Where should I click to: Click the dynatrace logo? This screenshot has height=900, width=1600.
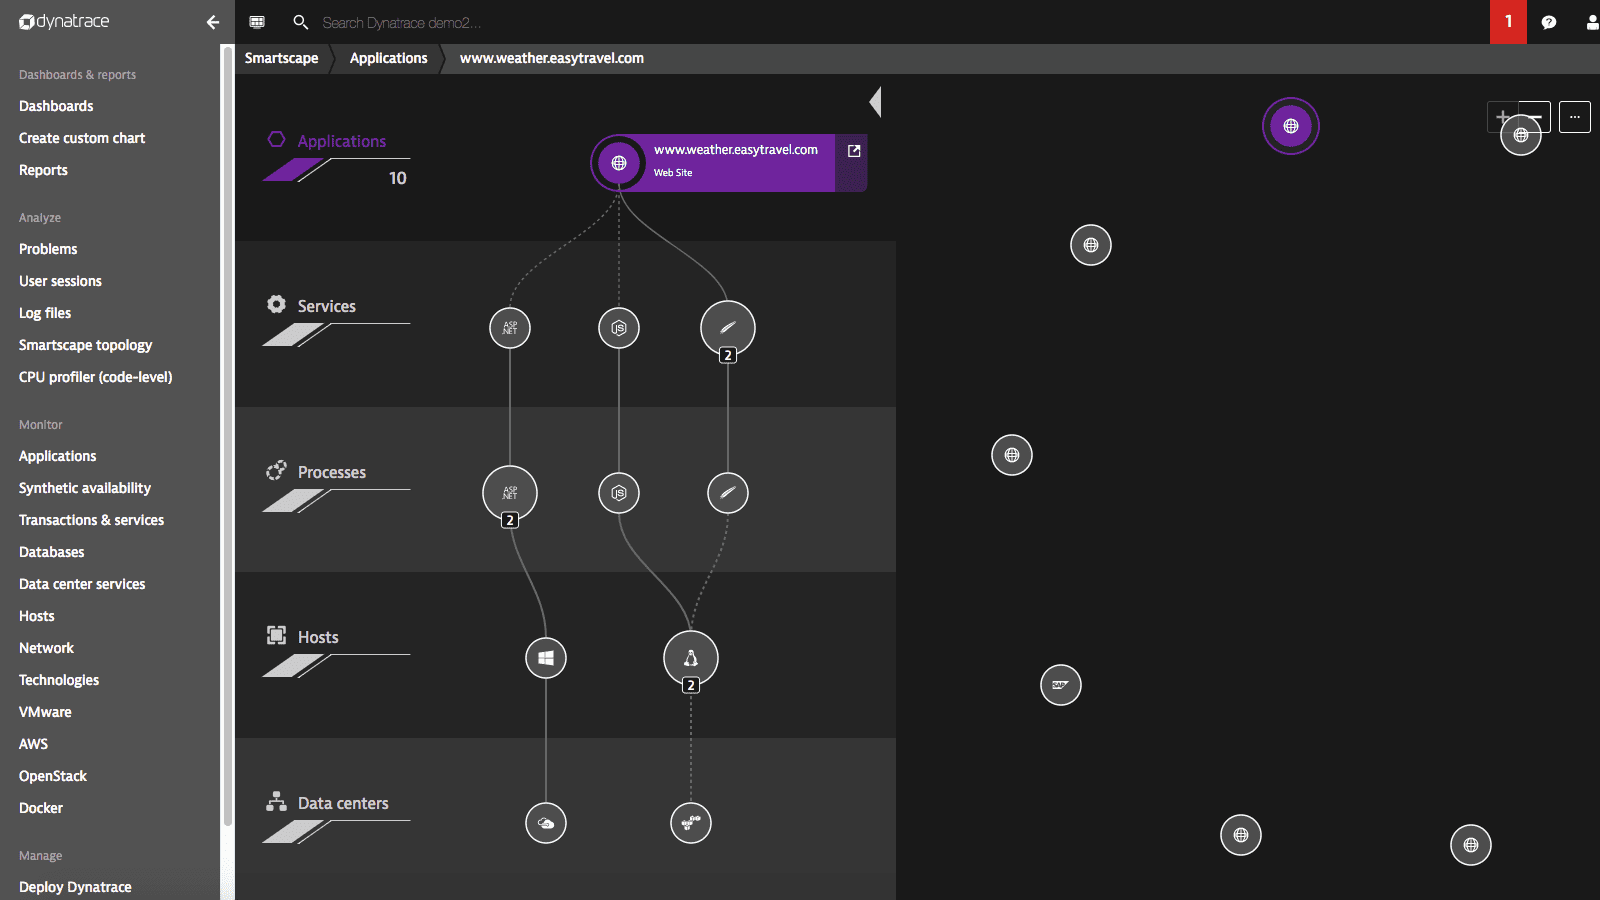64,21
